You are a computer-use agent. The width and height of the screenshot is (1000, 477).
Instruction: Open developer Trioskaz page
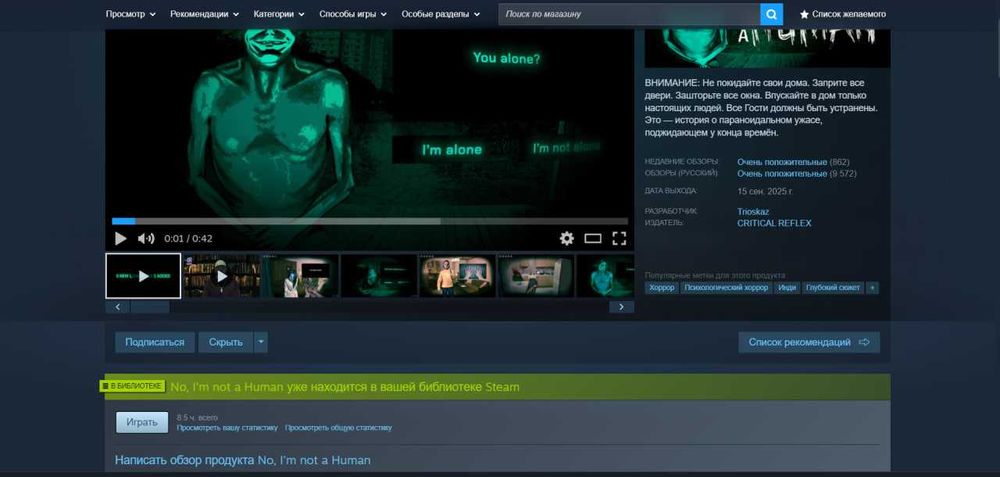pos(753,212)
